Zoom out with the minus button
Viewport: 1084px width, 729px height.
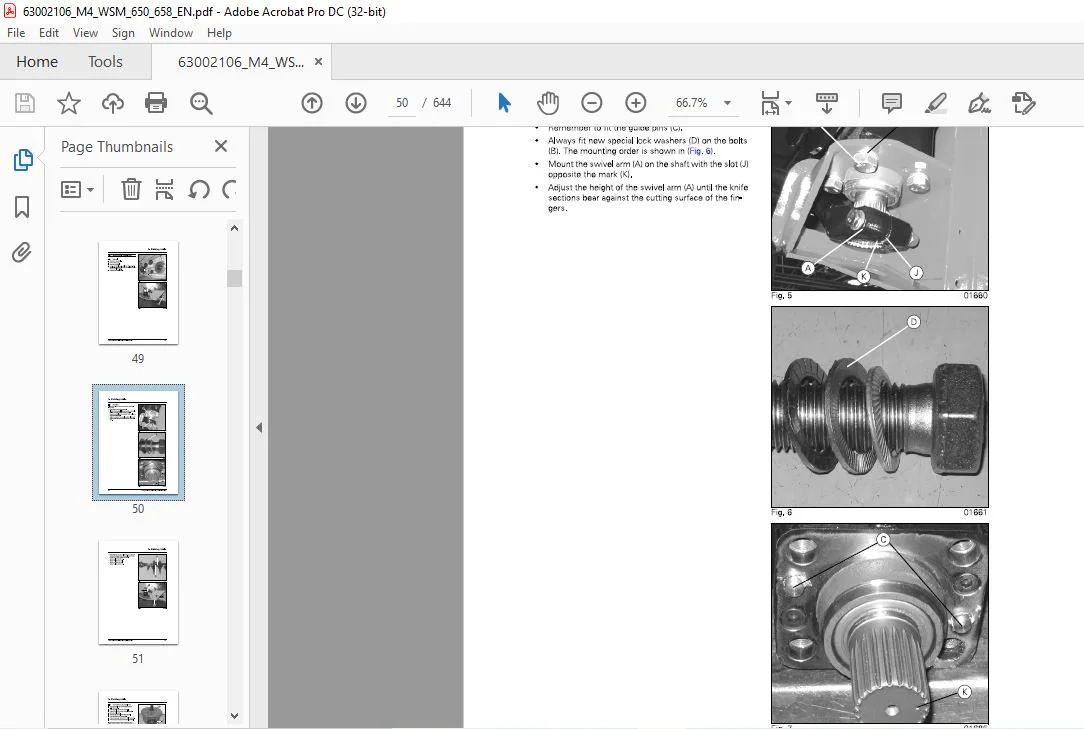[592, 103]
